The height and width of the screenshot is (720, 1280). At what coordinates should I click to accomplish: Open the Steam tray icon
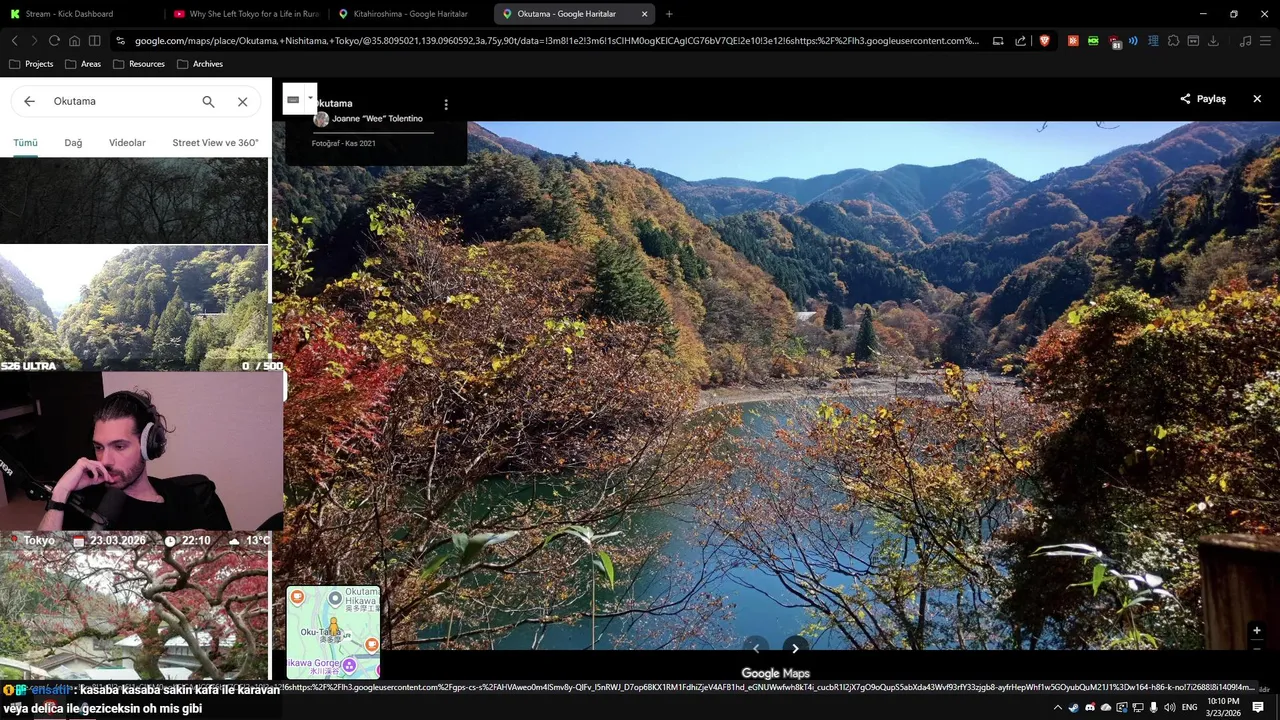point(1074,707)
